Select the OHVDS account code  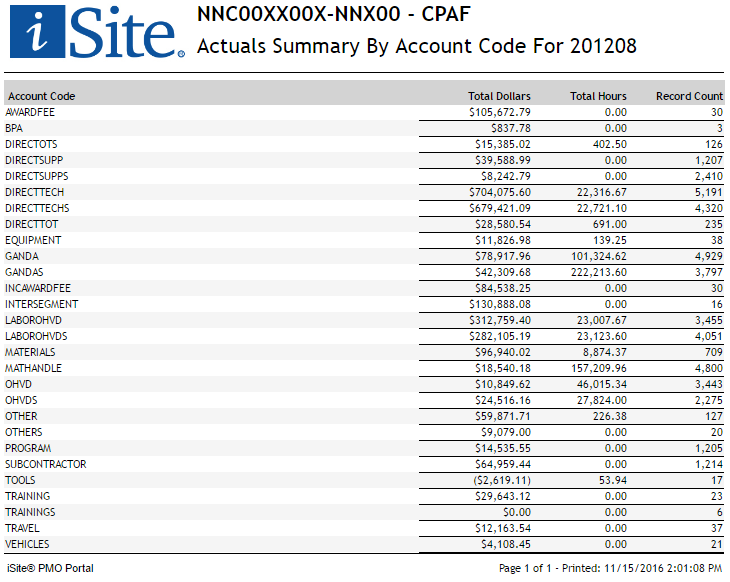coord(21,400)
